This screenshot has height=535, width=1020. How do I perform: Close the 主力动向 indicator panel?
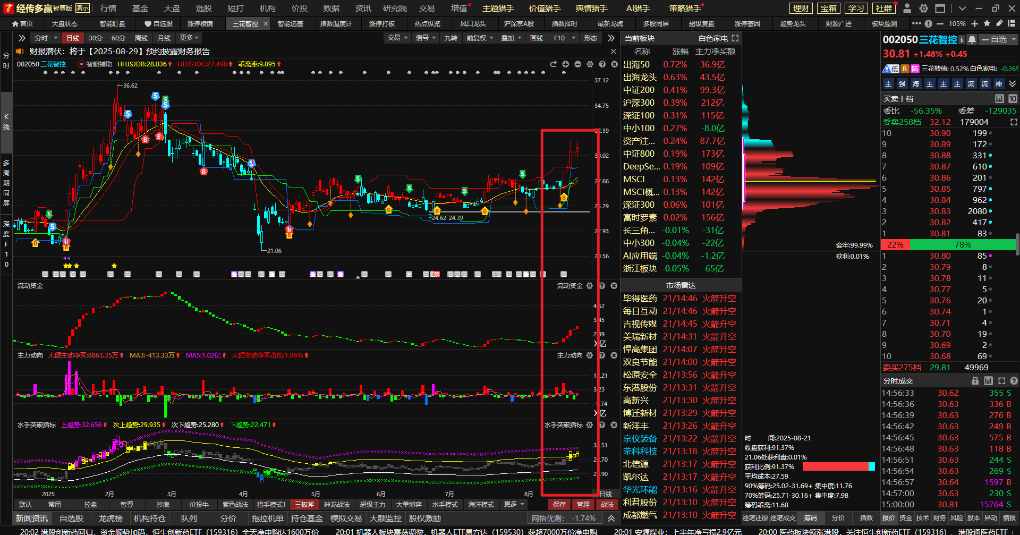click(613, 355)
